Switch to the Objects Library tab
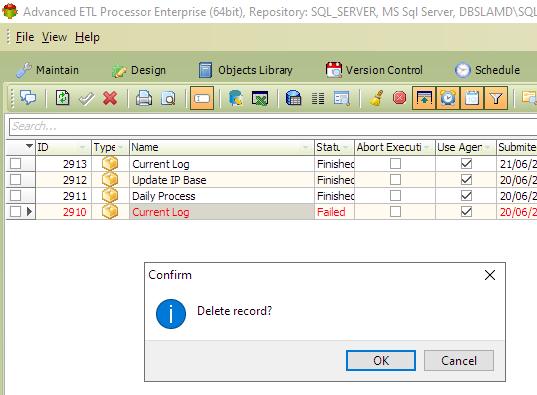Screen dimensions: 537x395 click(246, 70)
